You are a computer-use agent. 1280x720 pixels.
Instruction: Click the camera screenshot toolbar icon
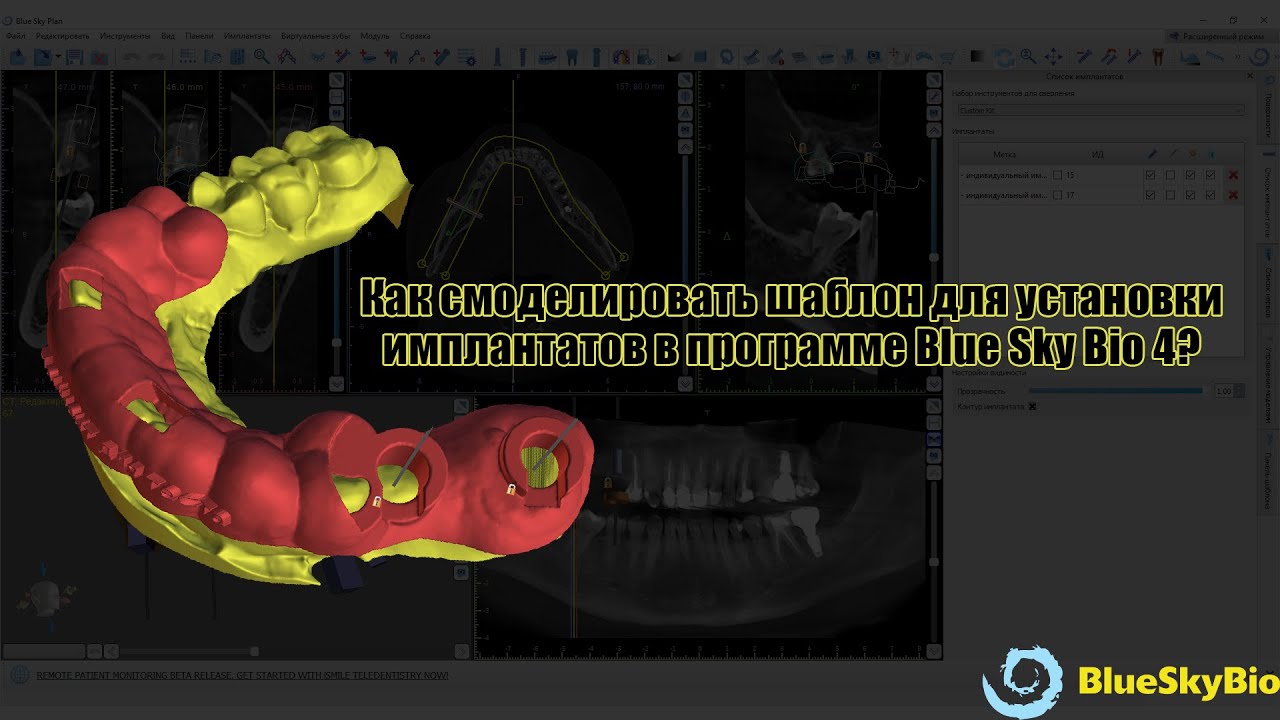pos(874,57)
